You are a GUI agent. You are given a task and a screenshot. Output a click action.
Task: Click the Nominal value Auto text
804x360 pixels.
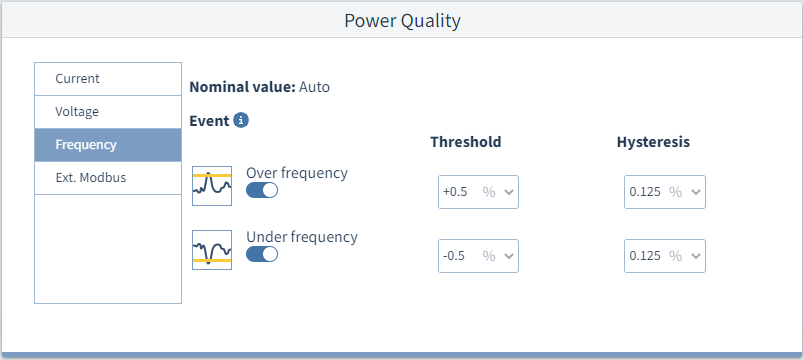click(259, 87)
